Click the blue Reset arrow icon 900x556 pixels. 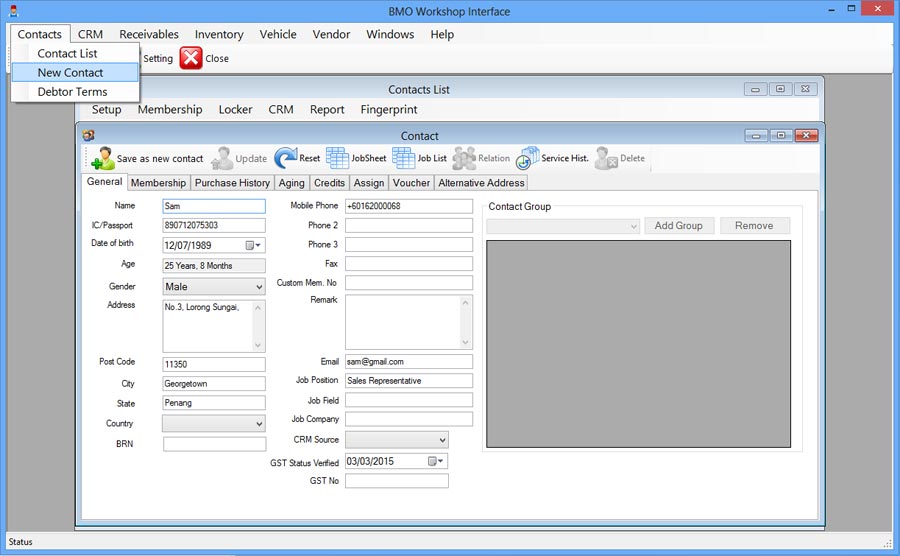click(x=285, y=158)
